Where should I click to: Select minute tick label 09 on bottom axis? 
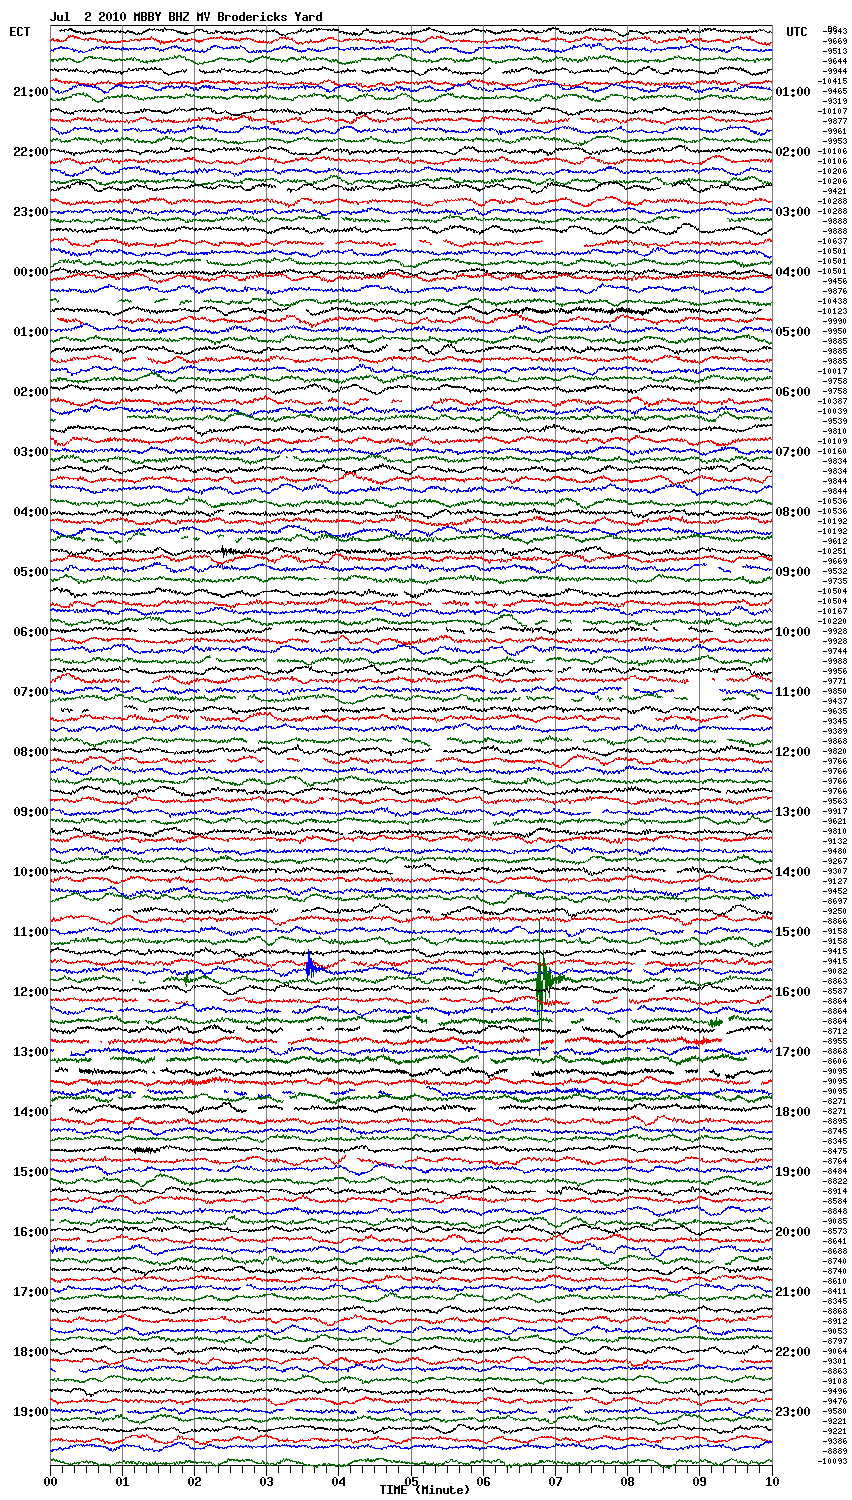pyautogui.click(x=699, y=1481)
